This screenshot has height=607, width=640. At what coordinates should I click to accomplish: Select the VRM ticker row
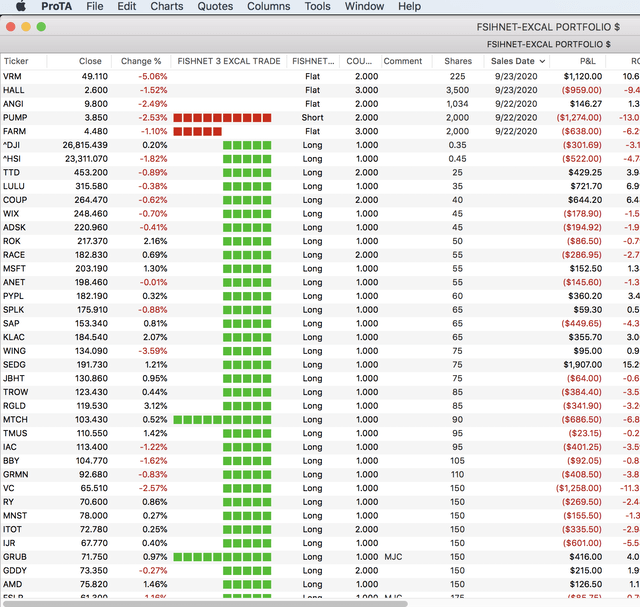coord(320,76)
